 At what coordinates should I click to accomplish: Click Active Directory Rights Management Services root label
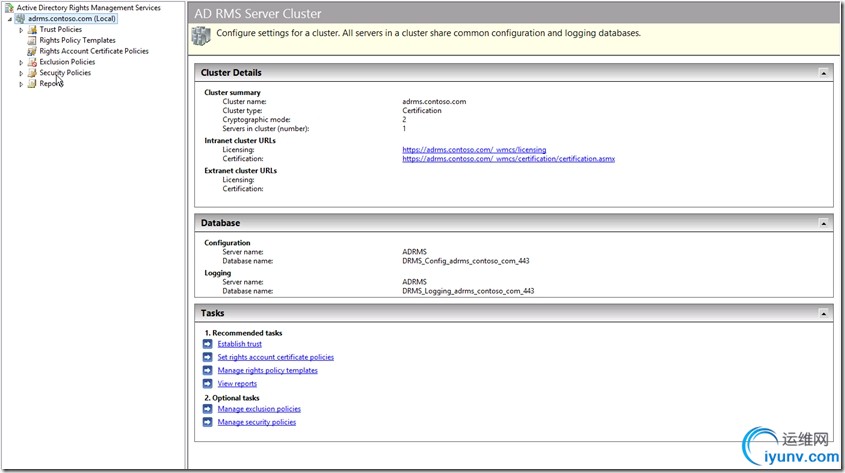(88, 8)
